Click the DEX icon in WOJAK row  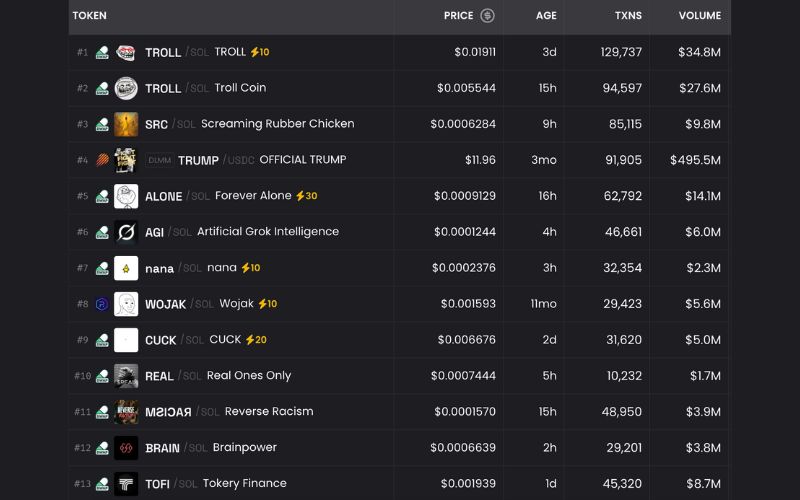coord(102,304)
